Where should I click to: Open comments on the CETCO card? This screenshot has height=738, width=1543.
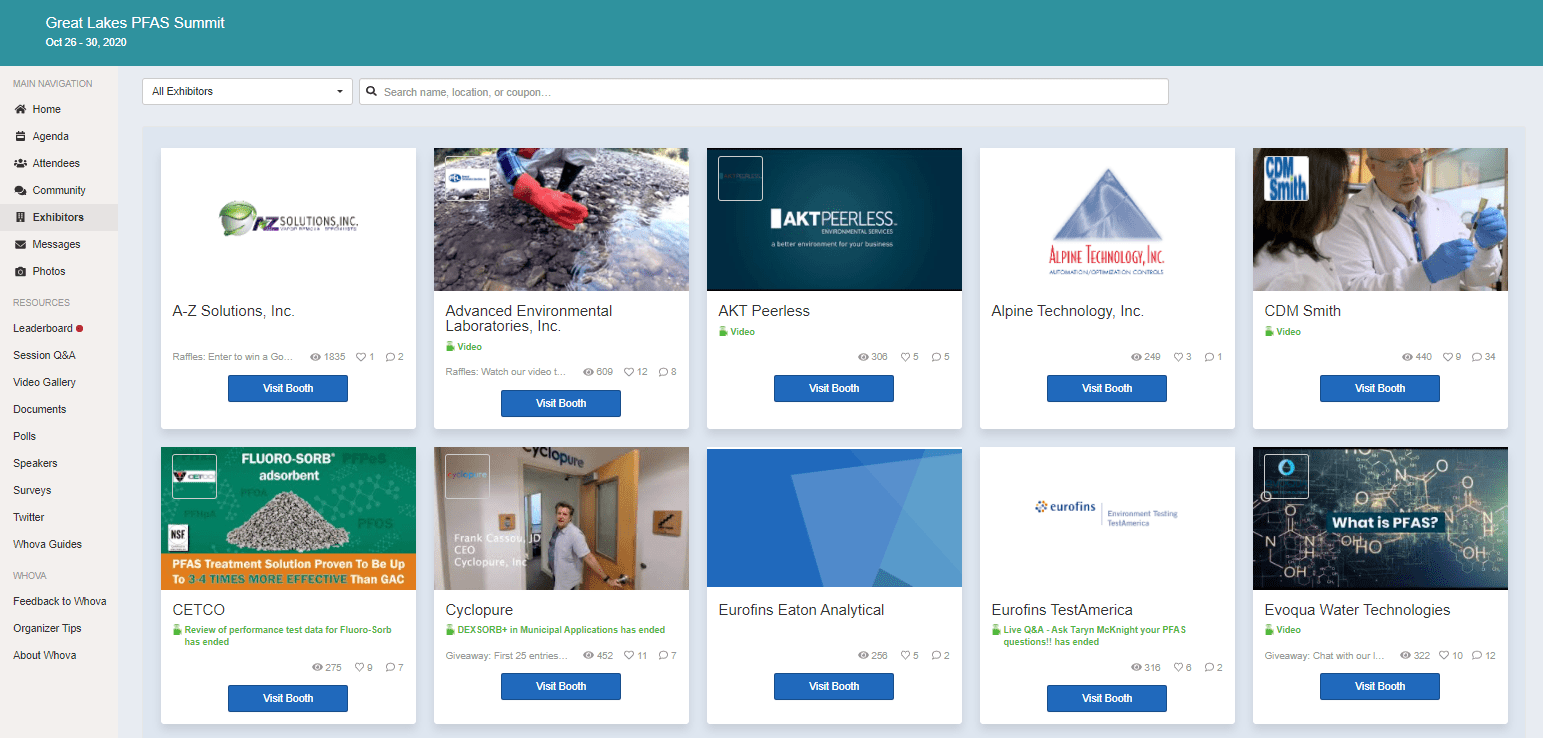(x=390, y=667)
